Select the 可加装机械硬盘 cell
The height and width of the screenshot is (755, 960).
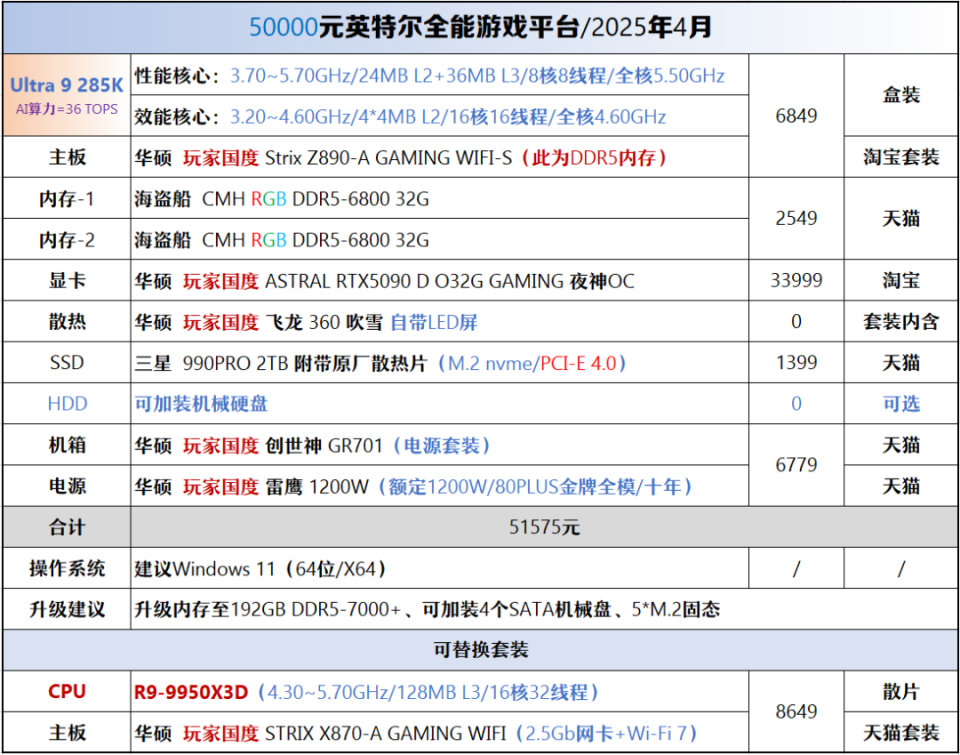(x=440, y=404)
